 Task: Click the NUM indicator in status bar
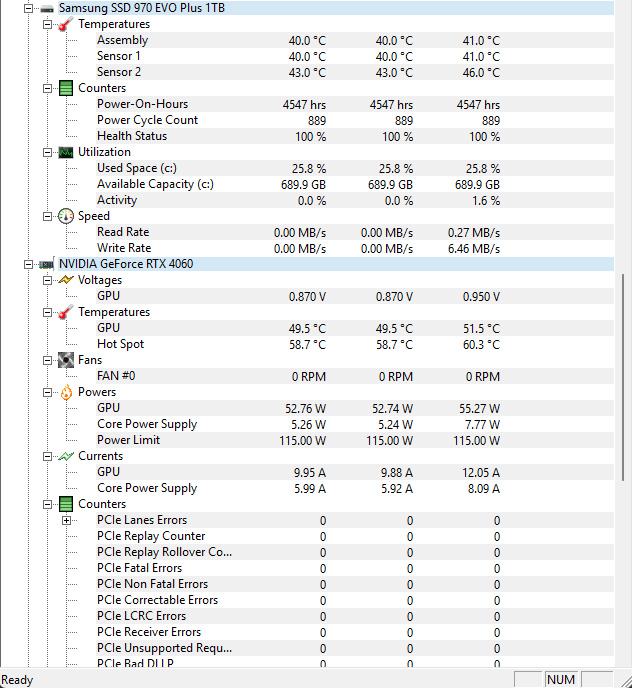pos(561,679)
